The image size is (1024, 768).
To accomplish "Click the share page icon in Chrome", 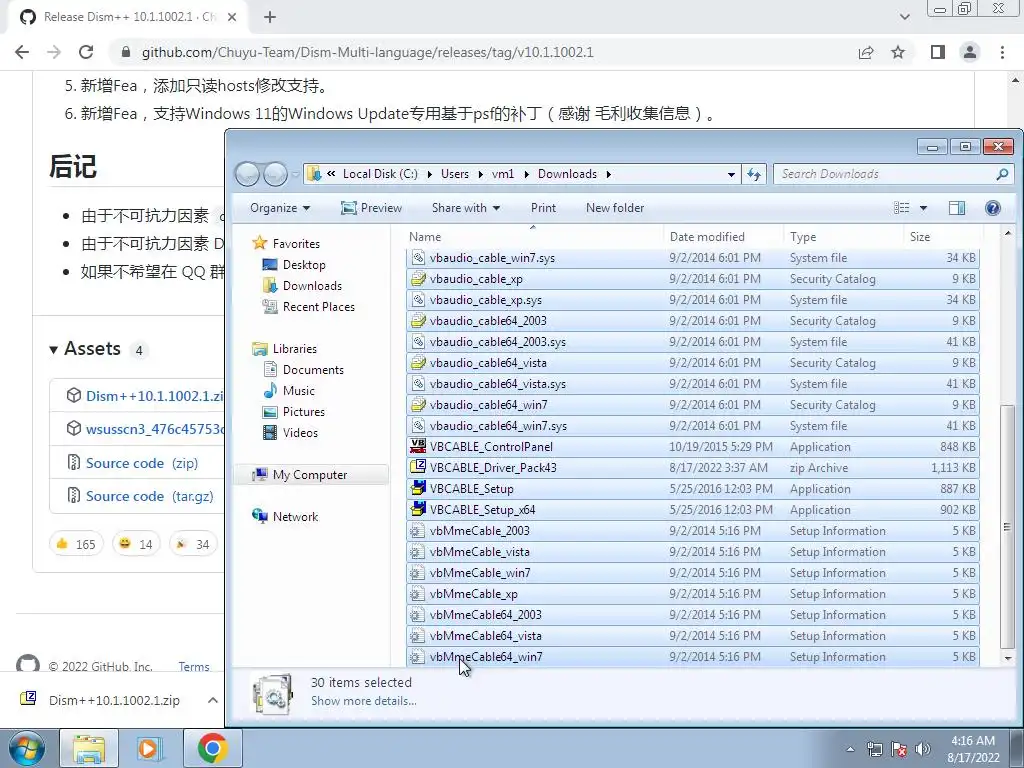I will 866,52.
